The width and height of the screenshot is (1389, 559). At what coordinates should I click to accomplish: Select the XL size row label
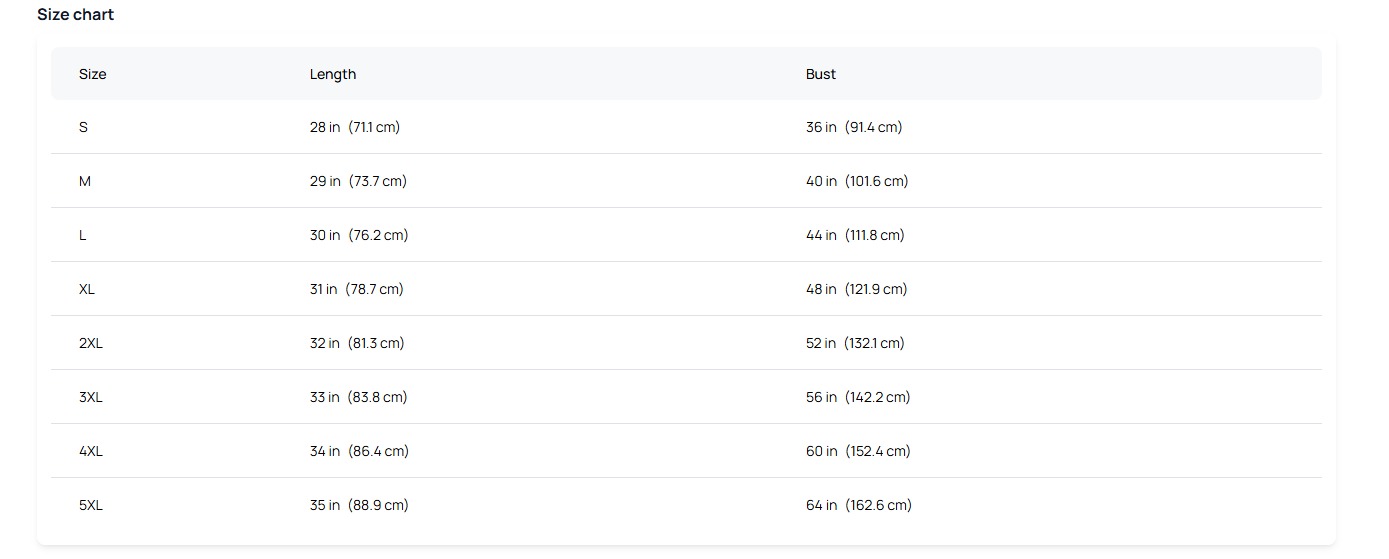[x=87, y=289]
